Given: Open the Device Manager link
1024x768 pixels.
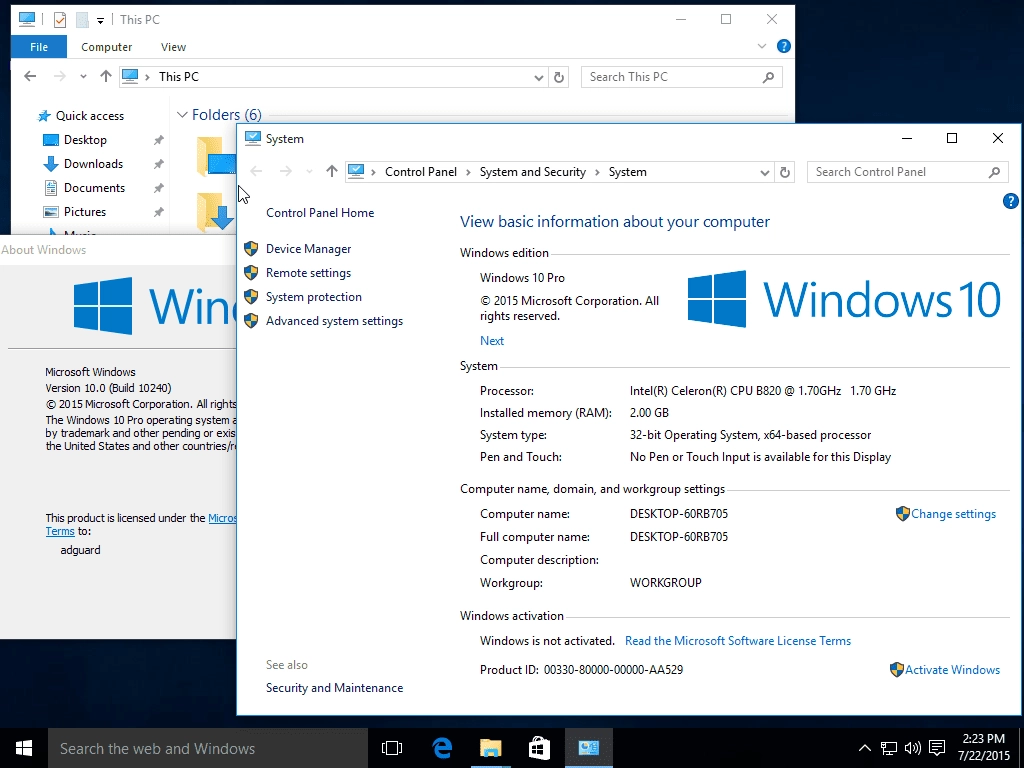Looking at the screenshot, I should pos(308,249).
